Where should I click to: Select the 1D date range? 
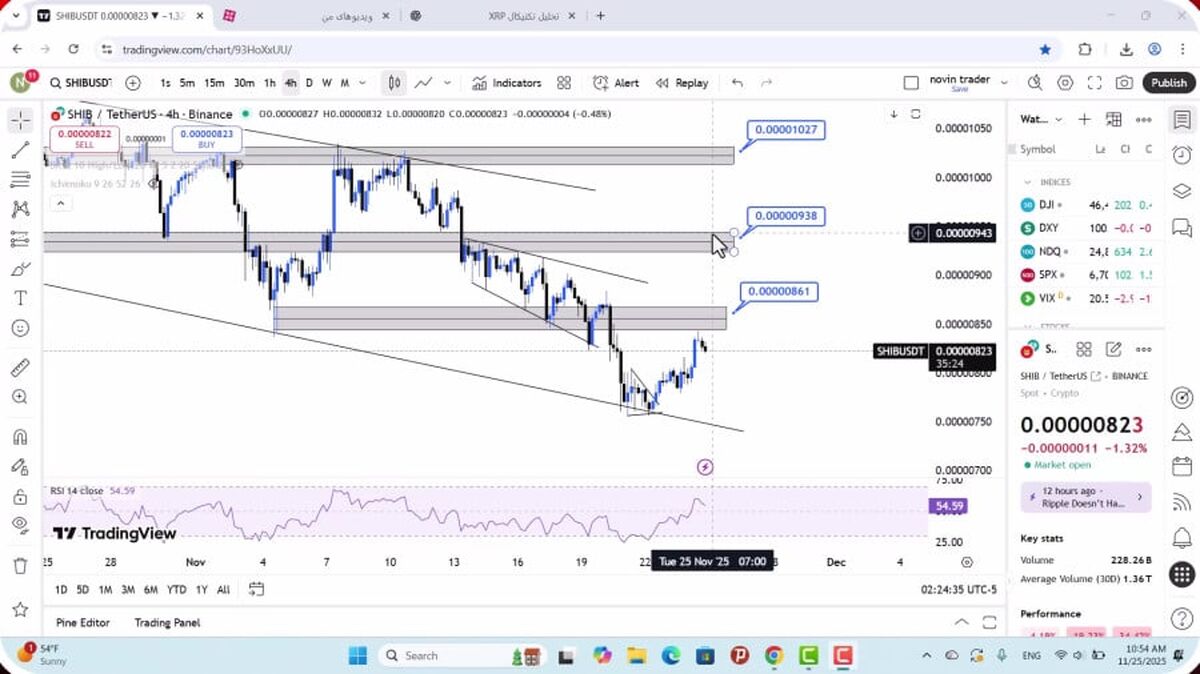coord(61,589)
